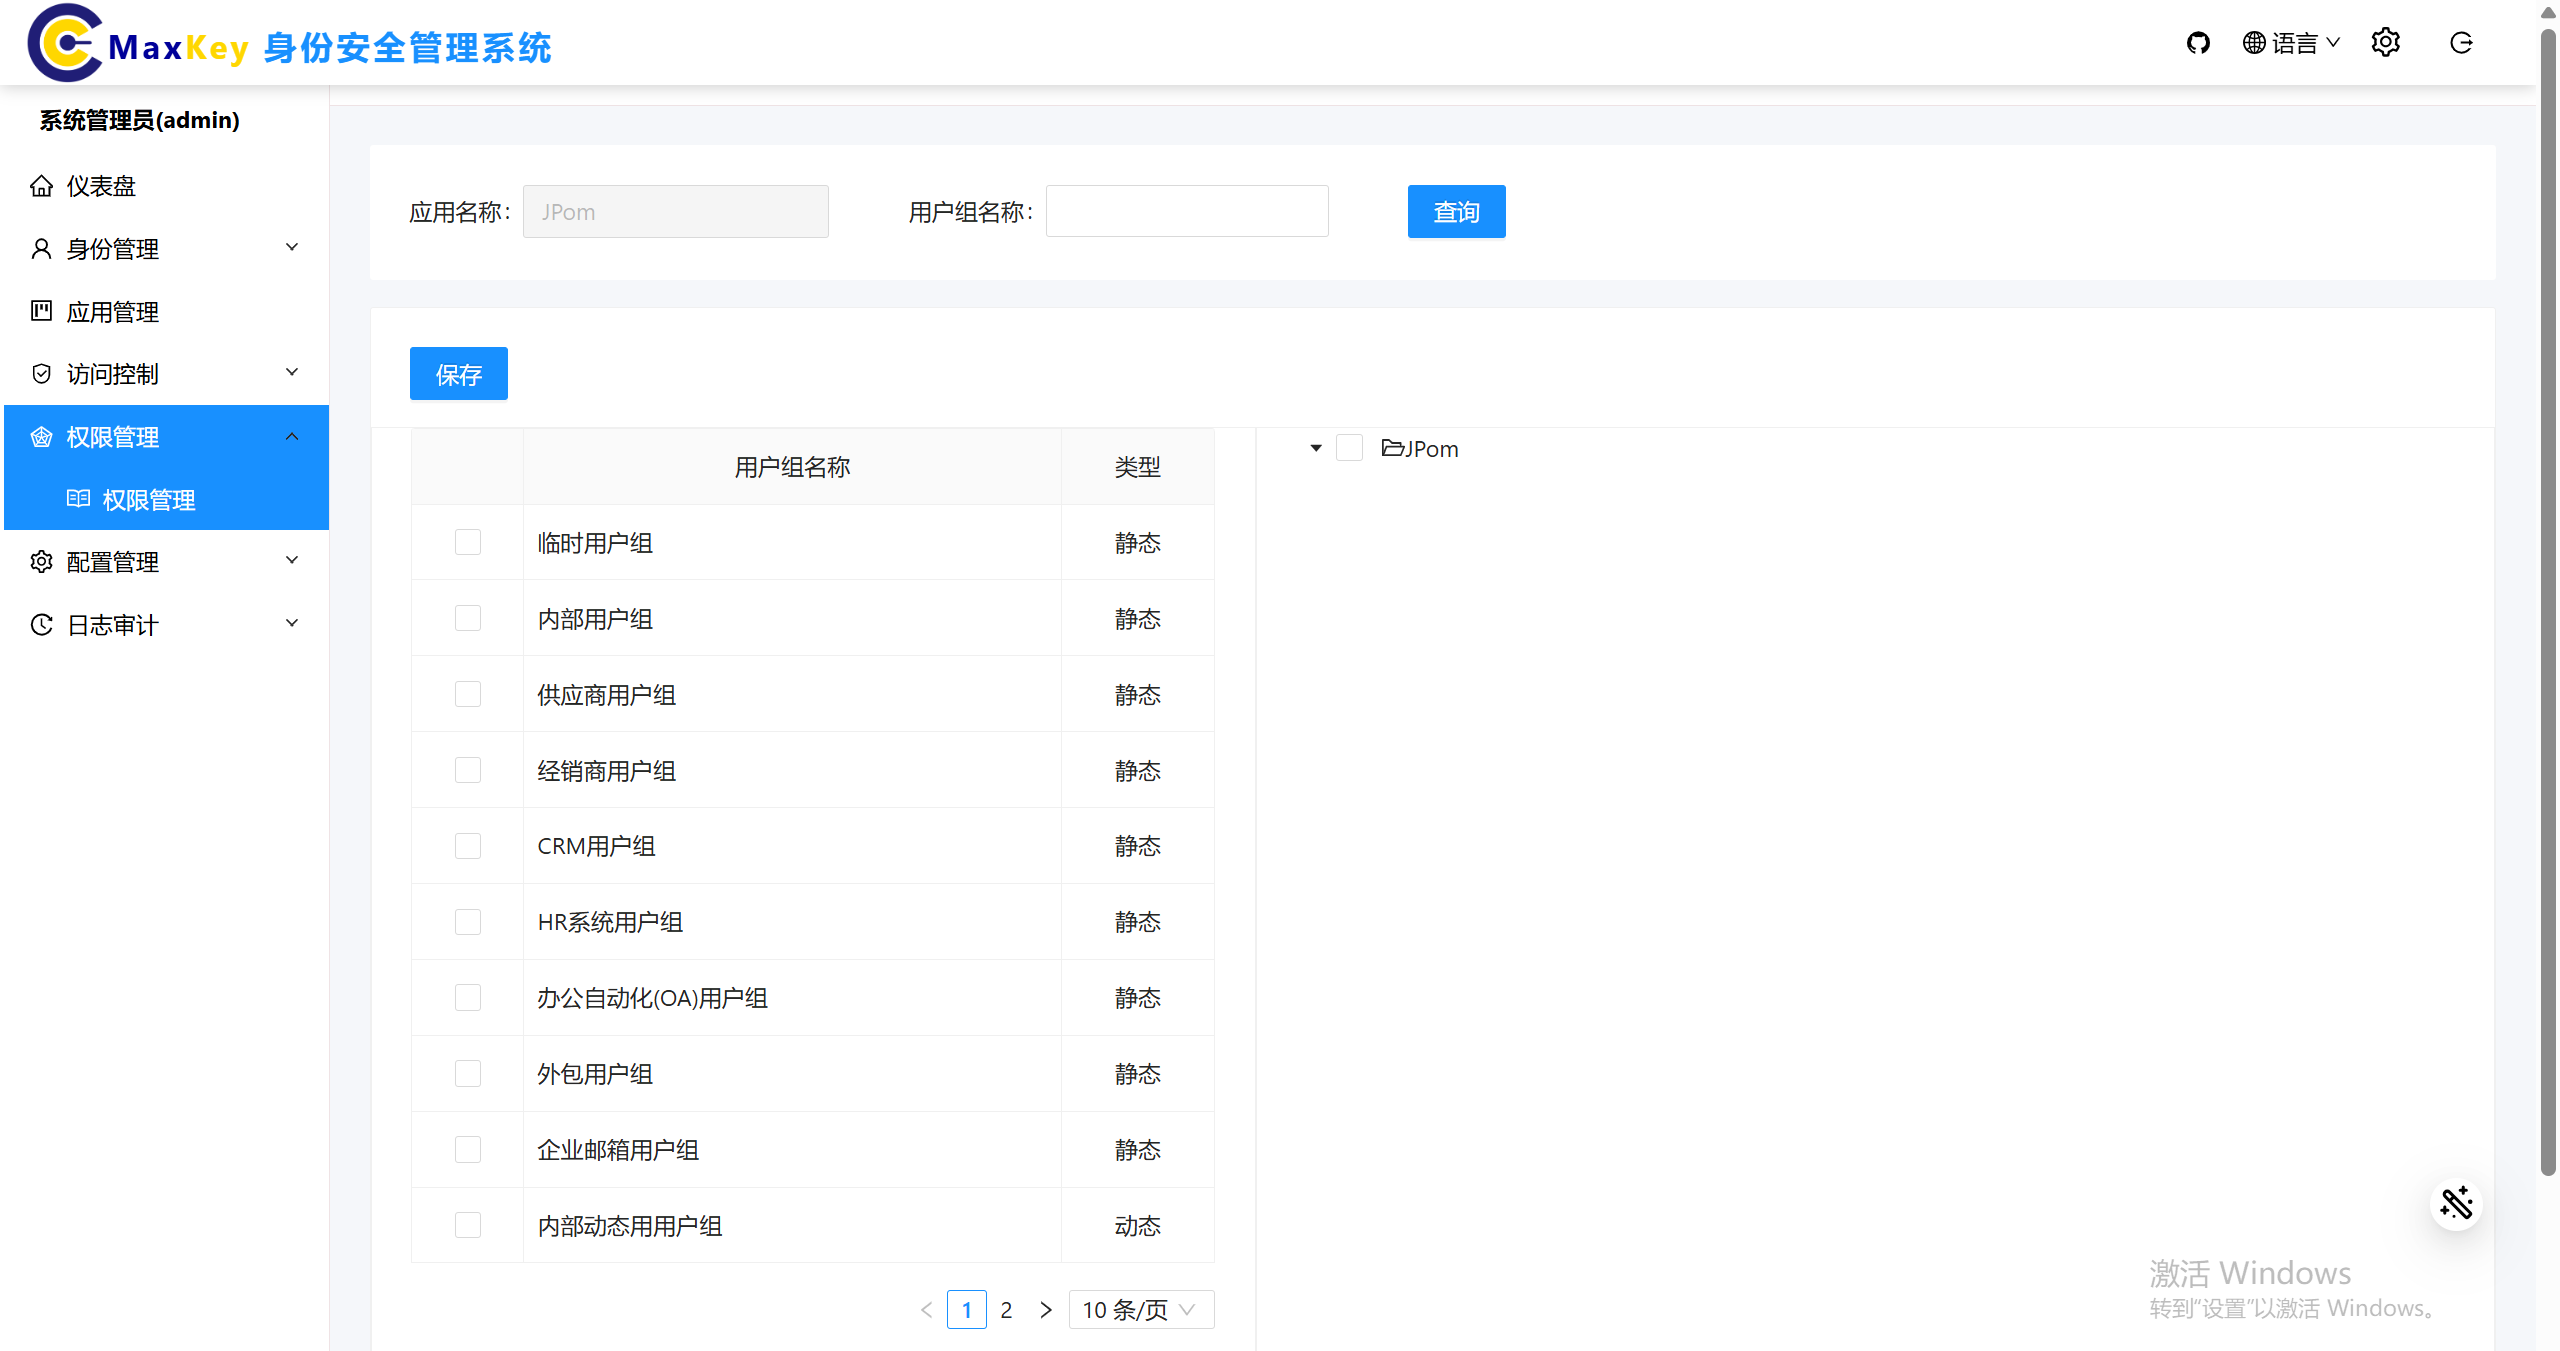Expand the 访问控制 section chevron
The width and height of the screenshot is (2560, 1351).
(291, 371)
